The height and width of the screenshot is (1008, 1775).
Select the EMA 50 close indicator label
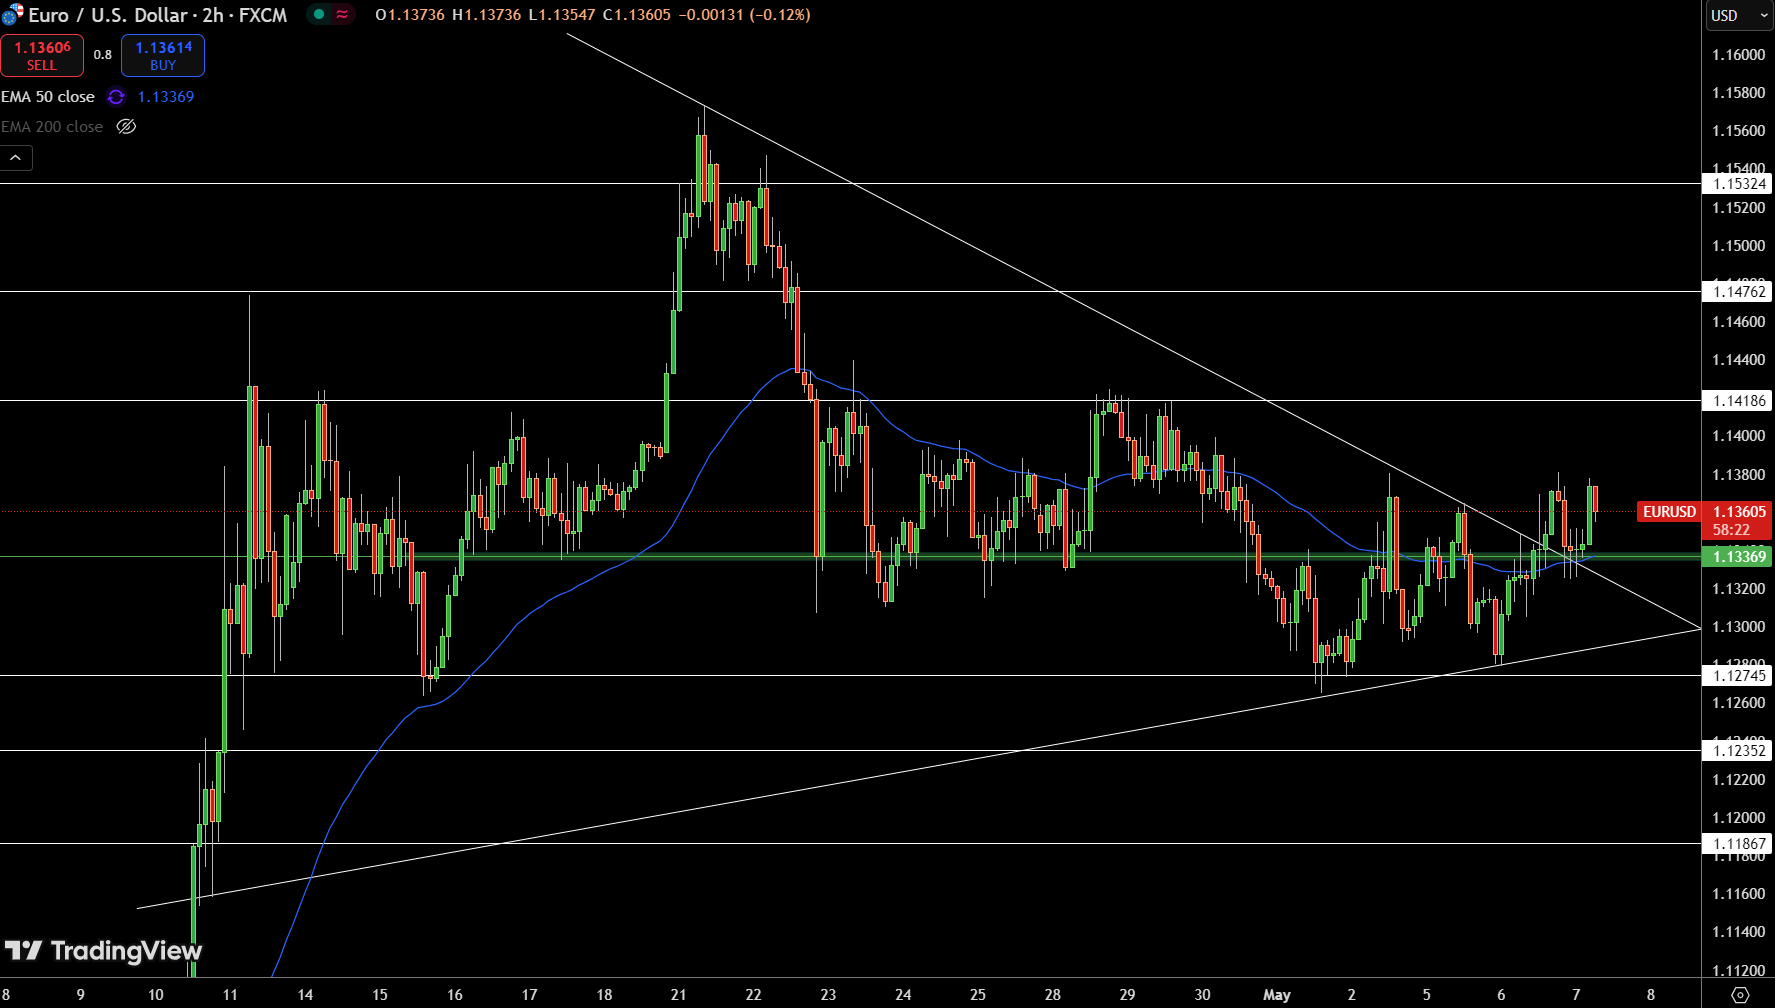[48, 97]
